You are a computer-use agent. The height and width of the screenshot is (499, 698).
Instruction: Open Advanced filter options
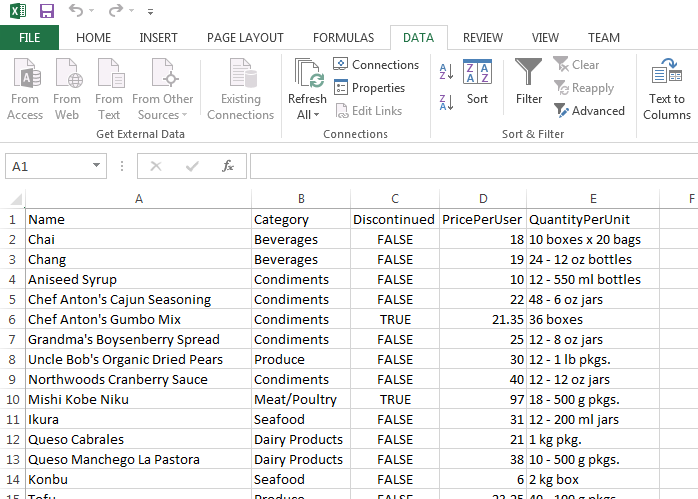(589, 111)
